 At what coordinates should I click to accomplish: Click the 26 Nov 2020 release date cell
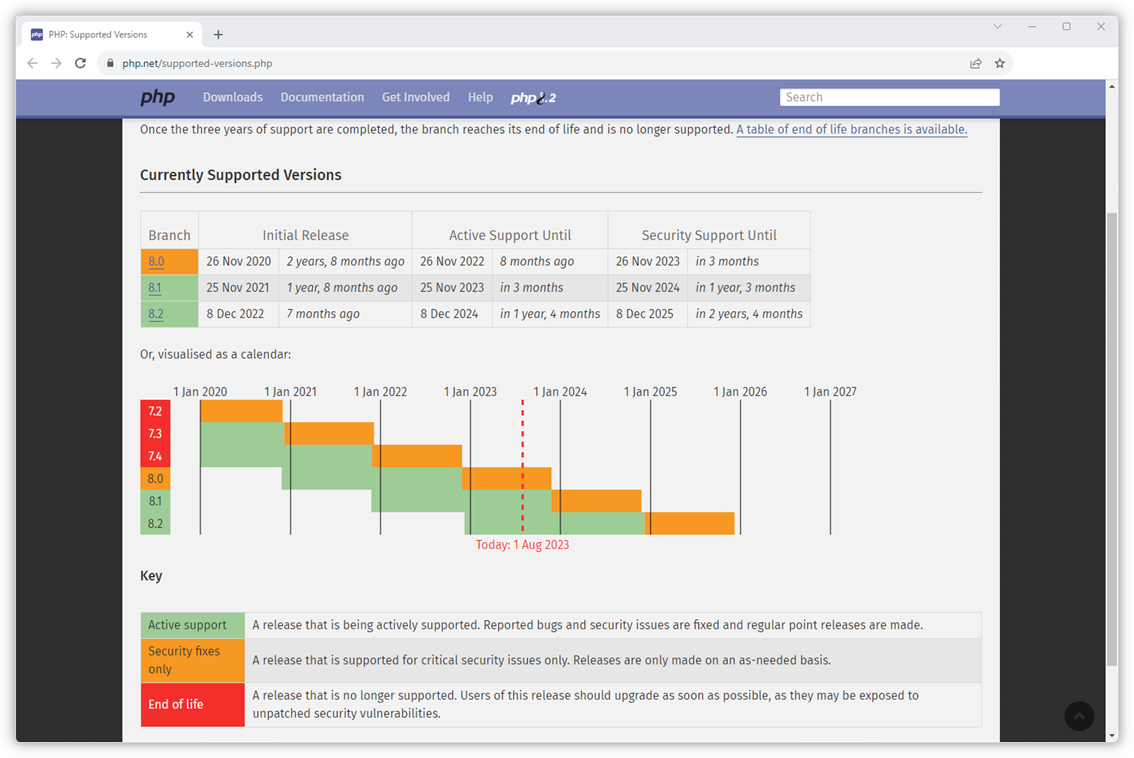[x=239, y=261]
